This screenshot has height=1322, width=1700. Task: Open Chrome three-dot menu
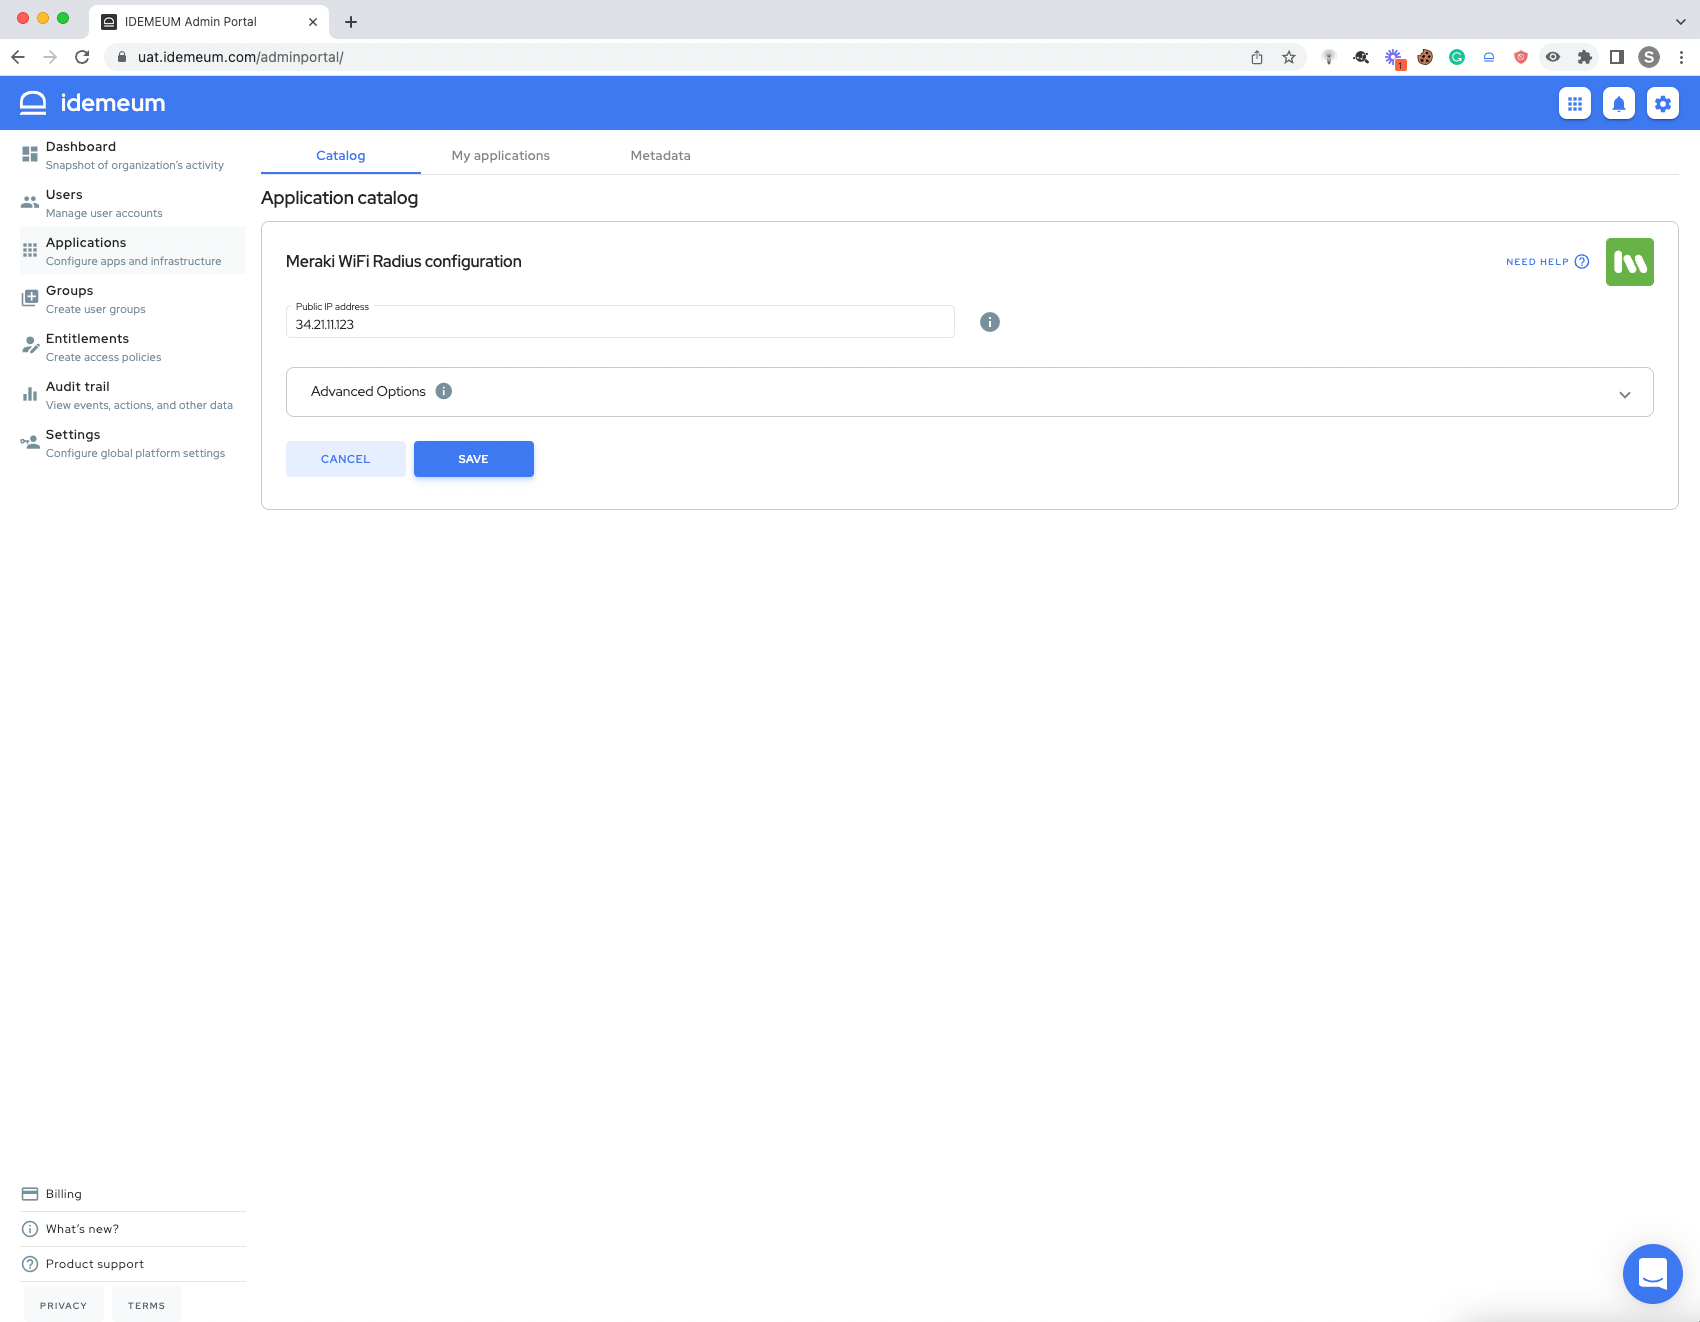pyautogui.click(x=1681, y=57)
